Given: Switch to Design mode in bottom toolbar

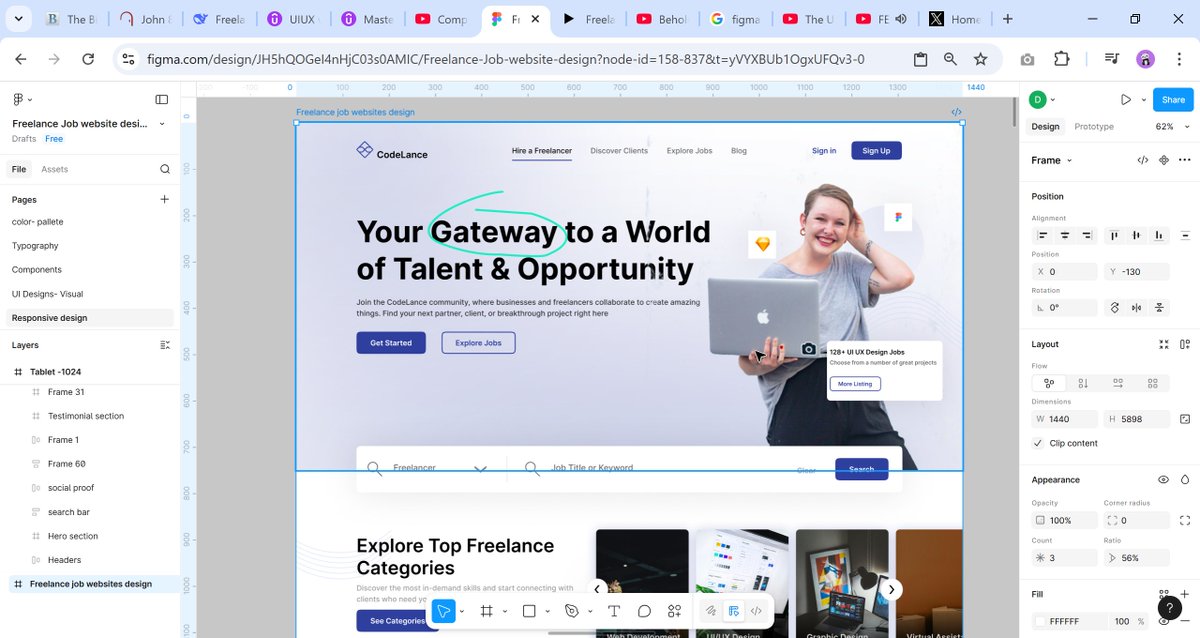Looking at the screenshot, I should [734, 611].
